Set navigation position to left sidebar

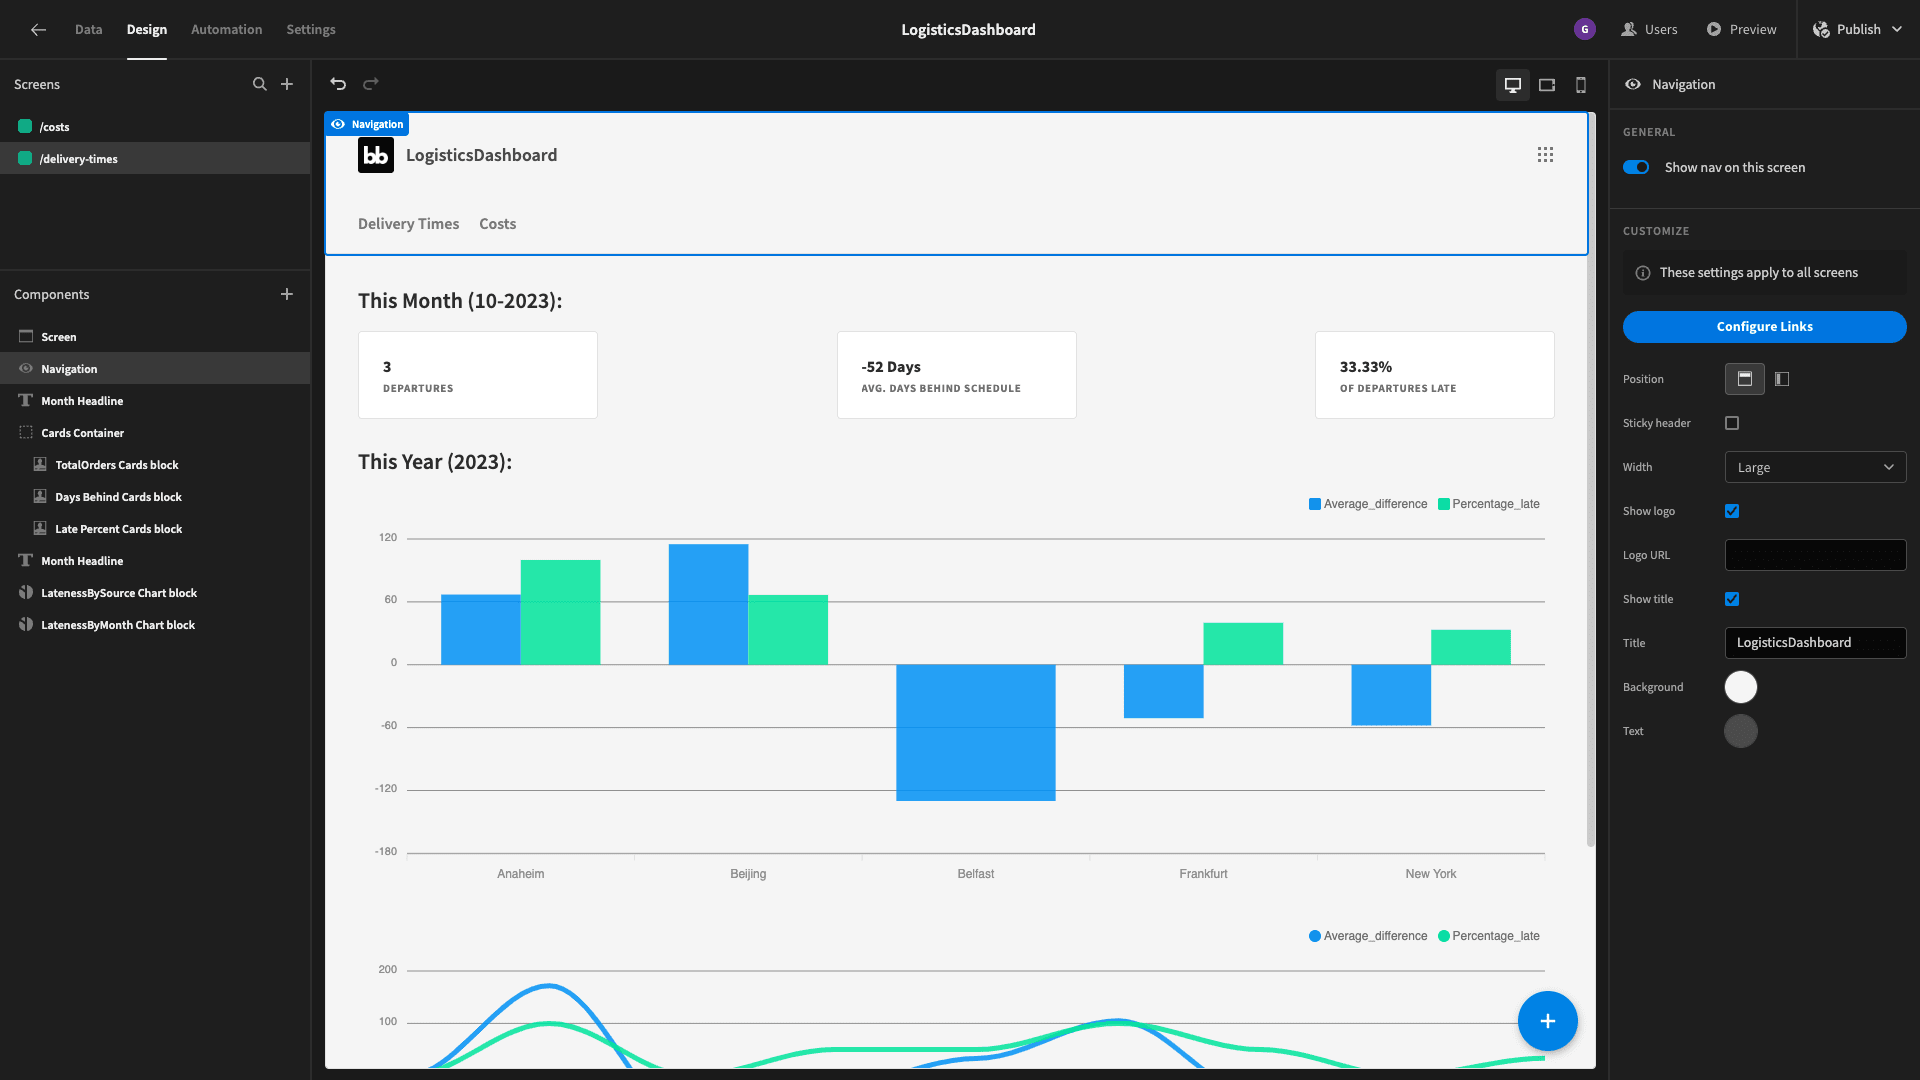pyautogui.click(x=1782, y=379)
